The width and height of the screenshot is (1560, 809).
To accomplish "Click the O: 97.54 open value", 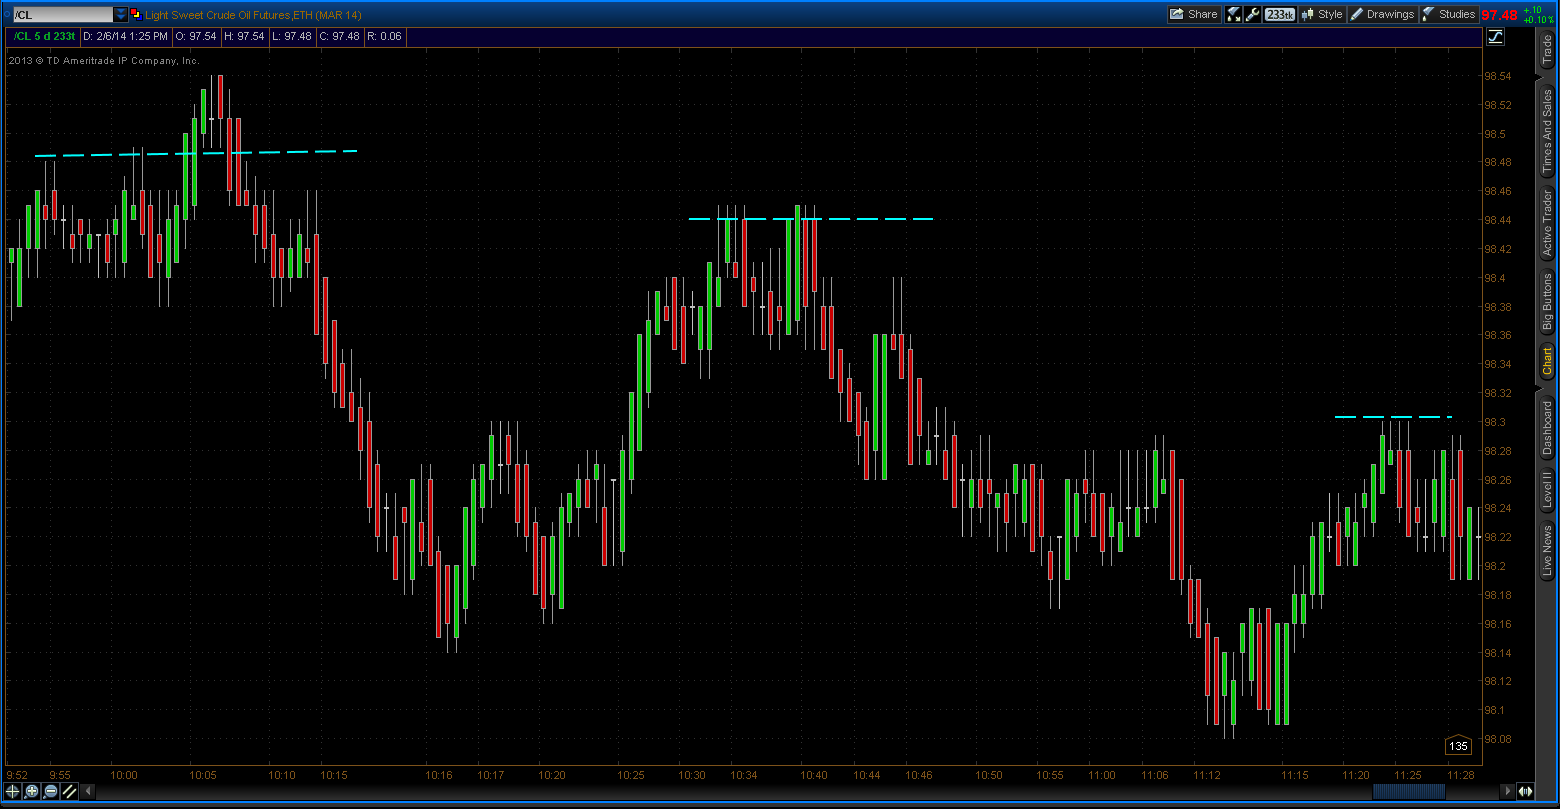I will (x=195, y=37).
